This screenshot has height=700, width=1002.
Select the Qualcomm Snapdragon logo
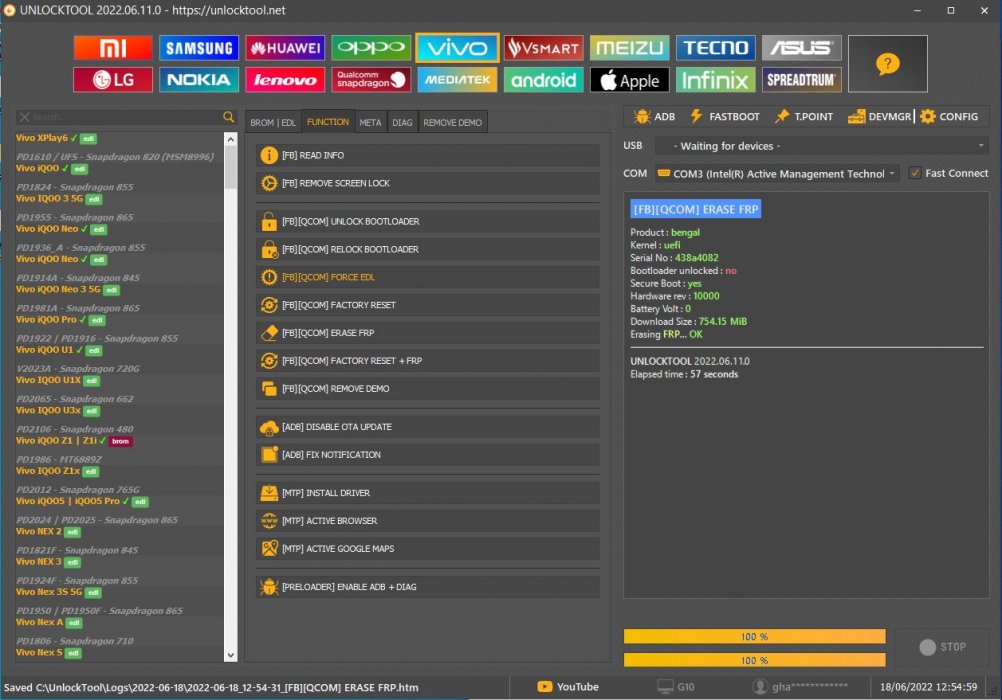point(371,80)
